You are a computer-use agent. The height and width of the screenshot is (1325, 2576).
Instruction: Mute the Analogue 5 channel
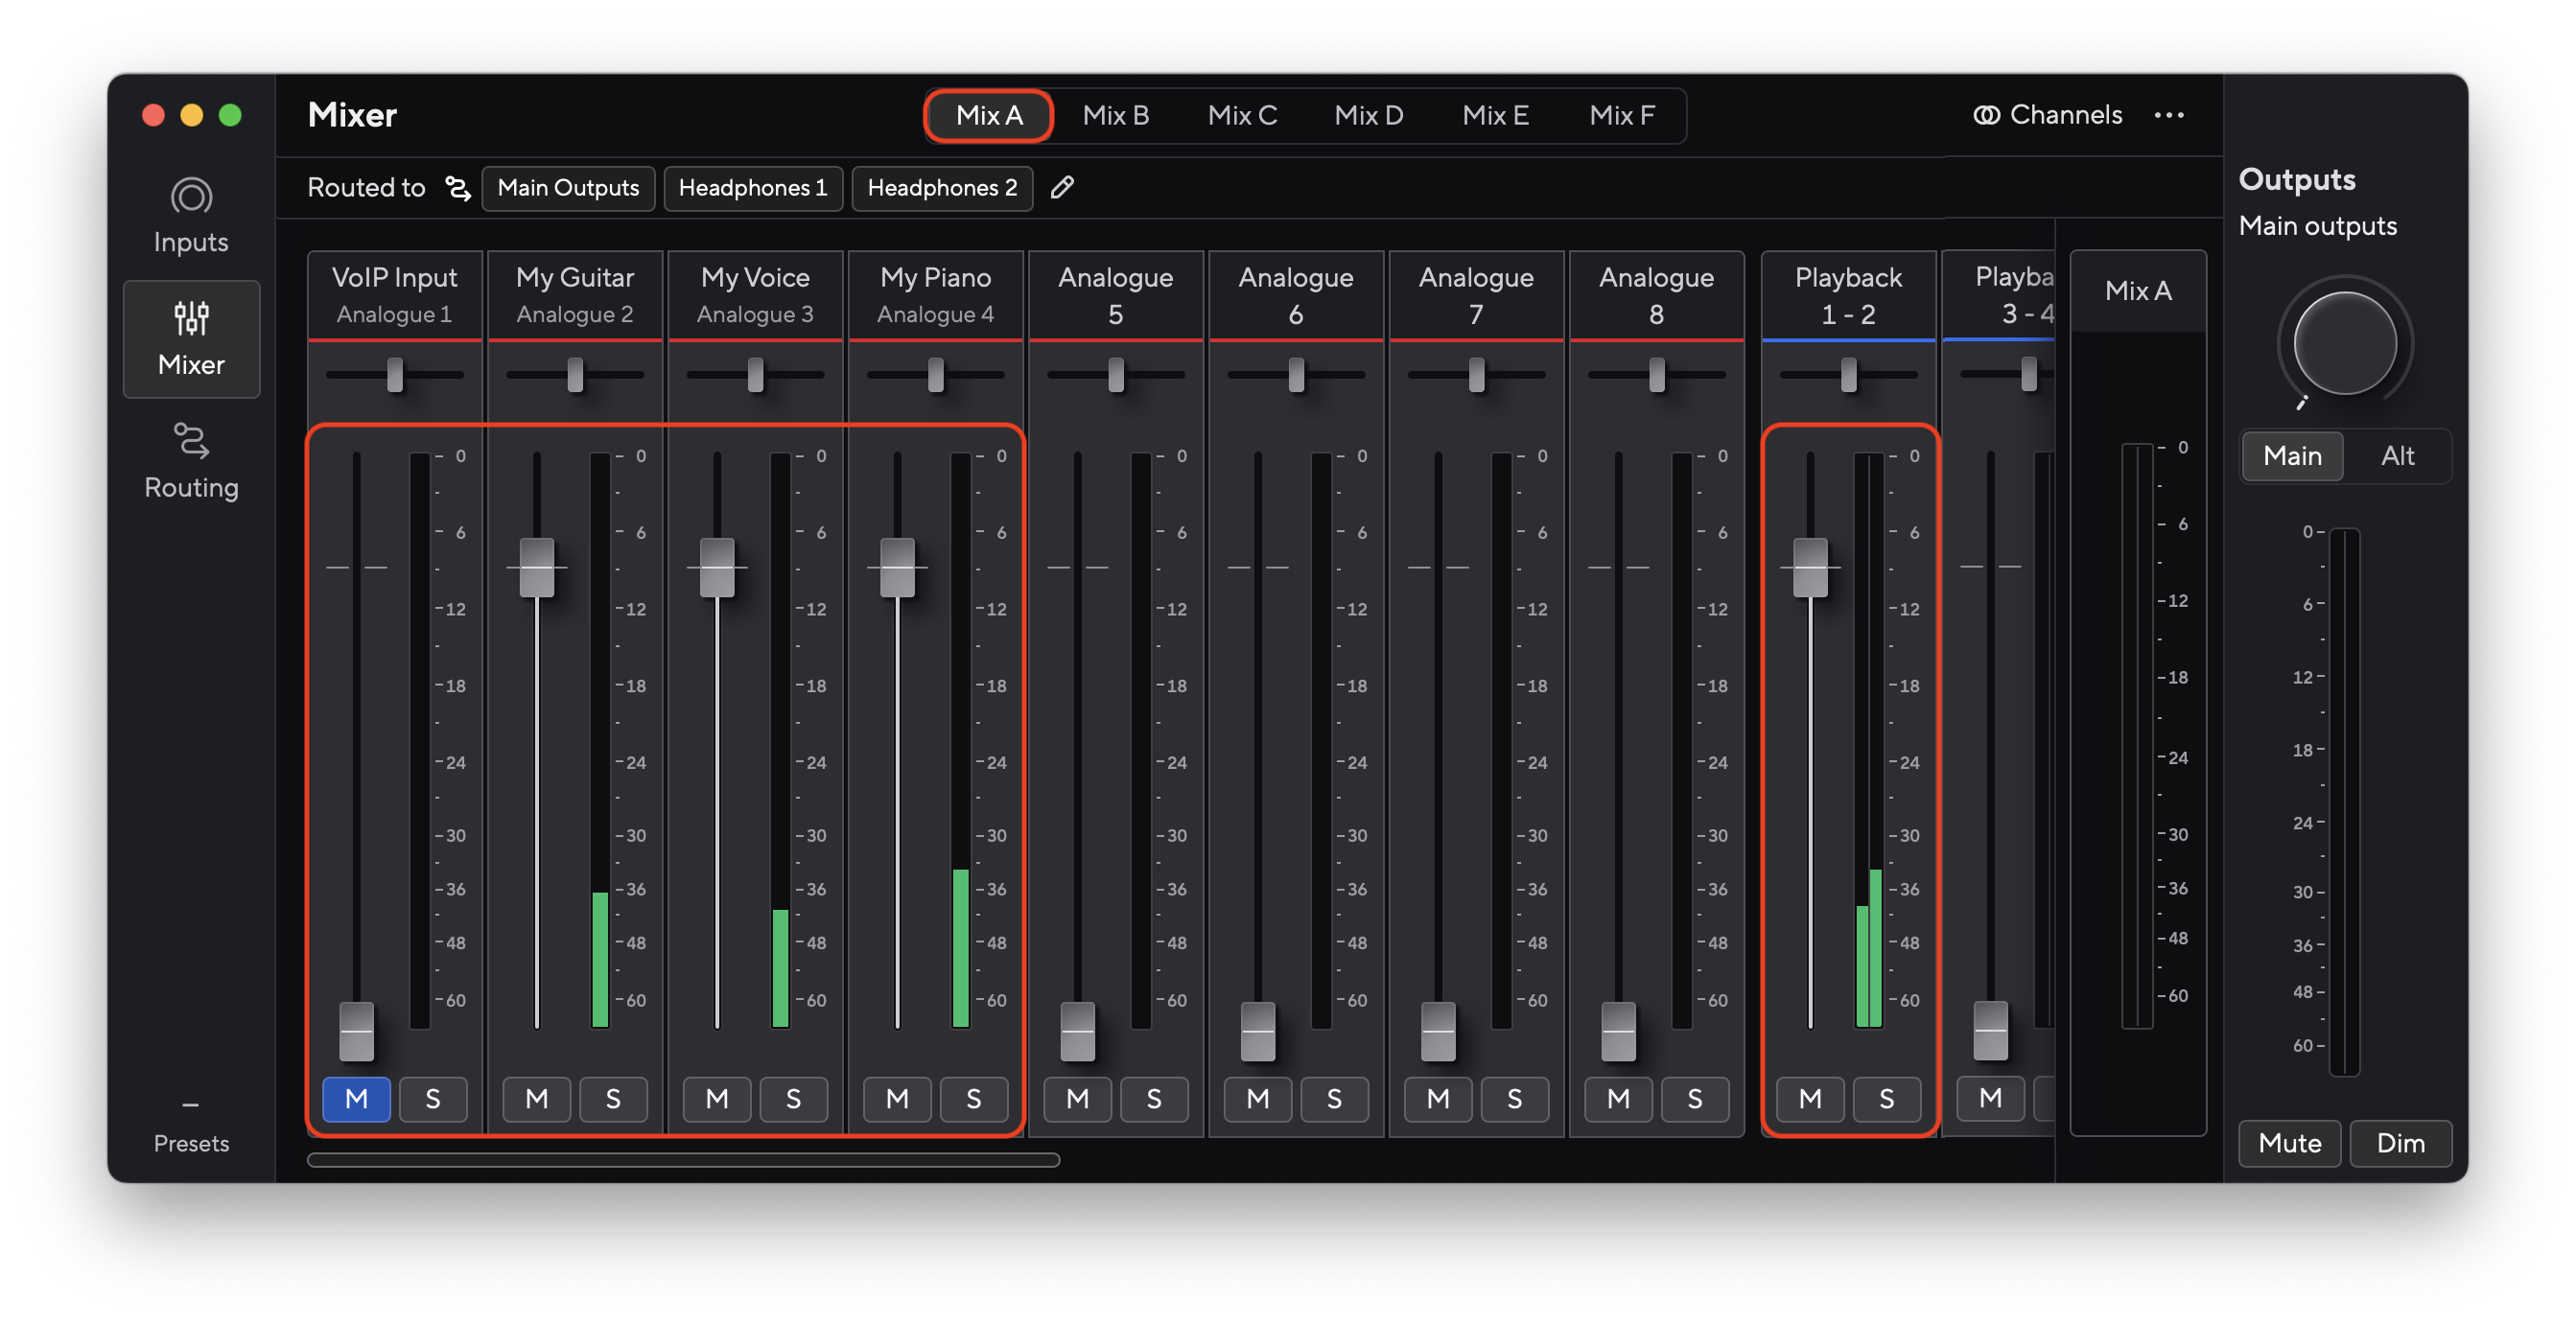coord(1077,1099)
